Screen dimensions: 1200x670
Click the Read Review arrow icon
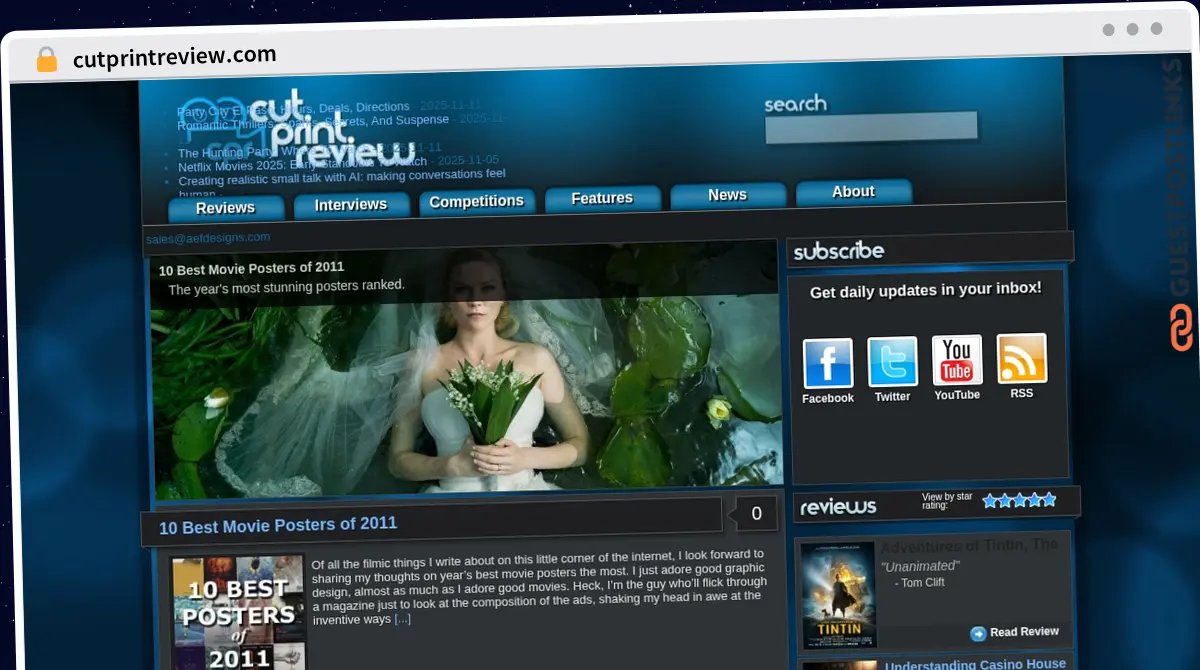(x=978, y=633)
